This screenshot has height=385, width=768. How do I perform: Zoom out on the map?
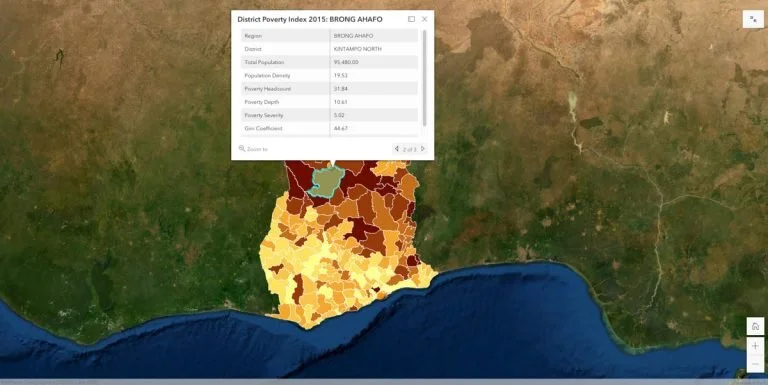coord(755,364)
